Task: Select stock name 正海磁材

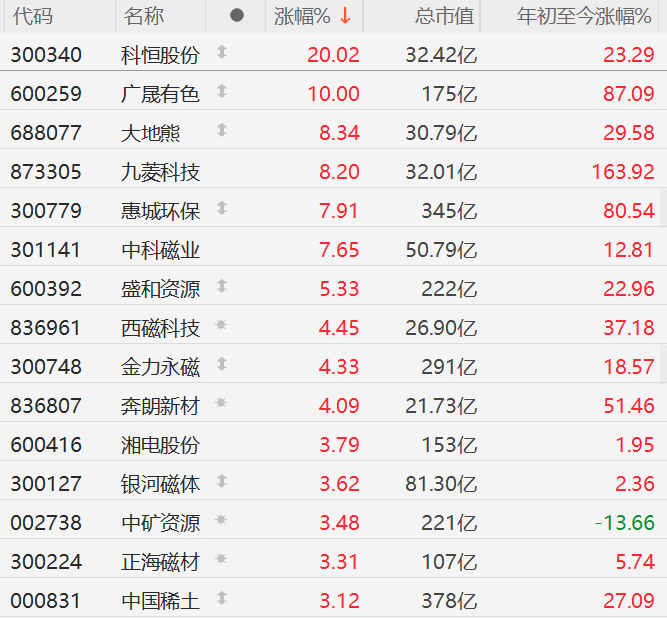Action: pos(160,562)
